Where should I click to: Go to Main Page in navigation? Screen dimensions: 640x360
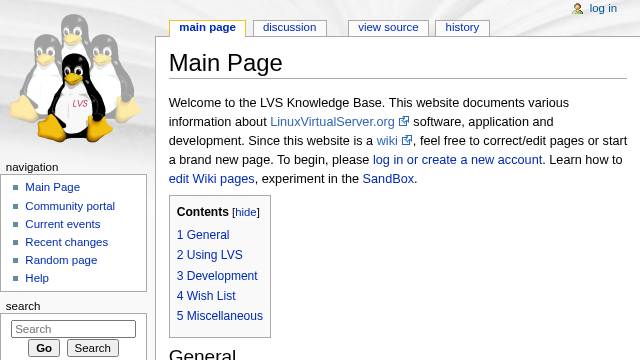[x=53, y=187]
